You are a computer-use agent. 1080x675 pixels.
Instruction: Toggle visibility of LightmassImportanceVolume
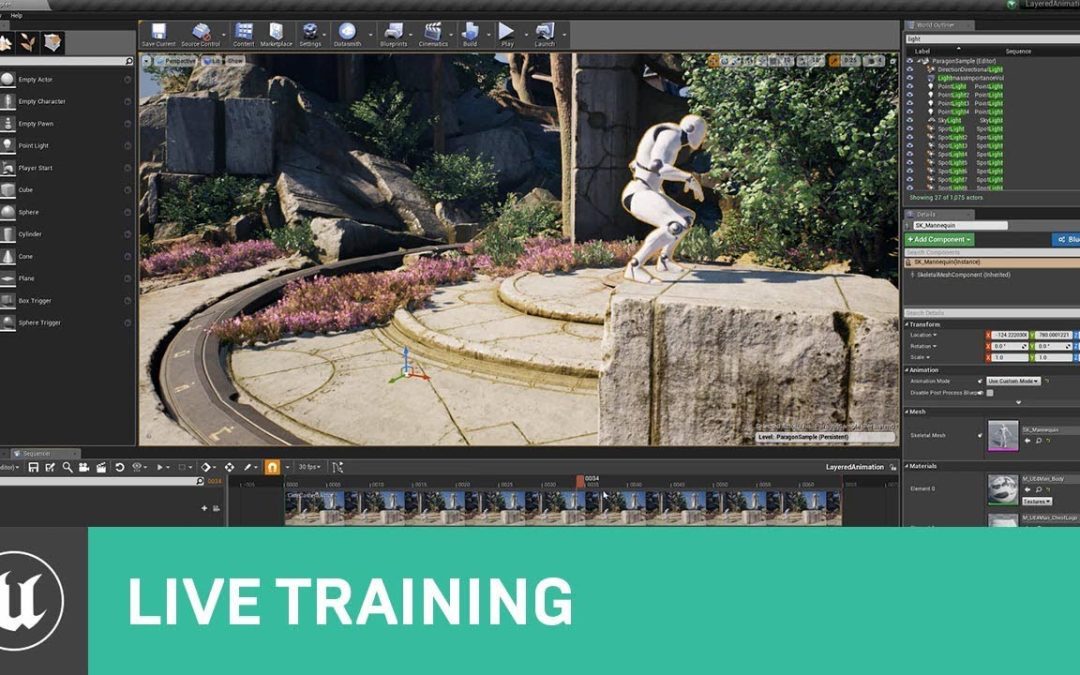click(910, 78)
